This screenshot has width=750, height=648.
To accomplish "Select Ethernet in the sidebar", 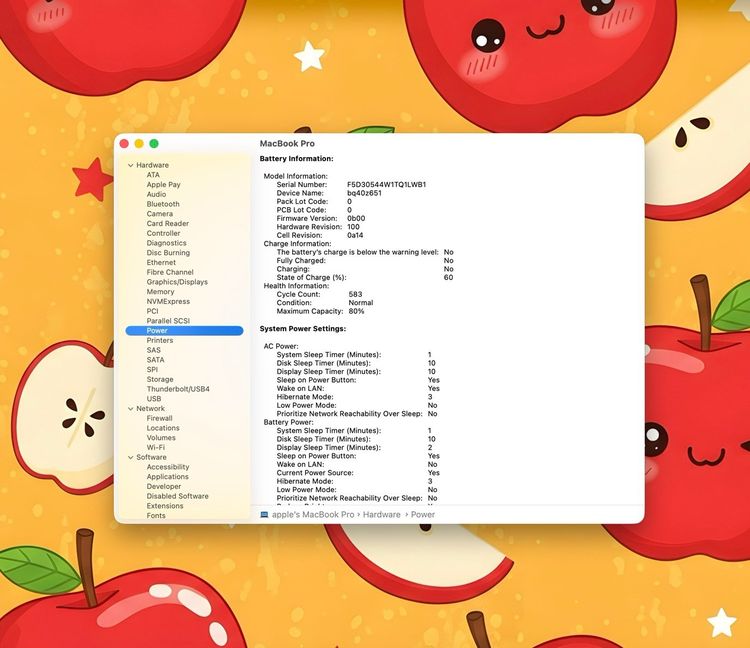I will click(x=161, y=263).
